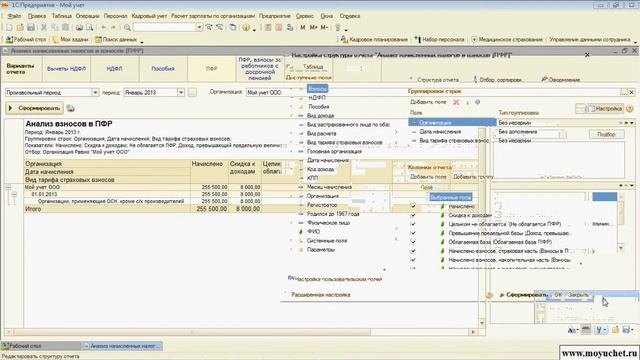640x360 pixels.
Task: Expand the Физическое лицо field node
Action: click(x=291, y=223)
